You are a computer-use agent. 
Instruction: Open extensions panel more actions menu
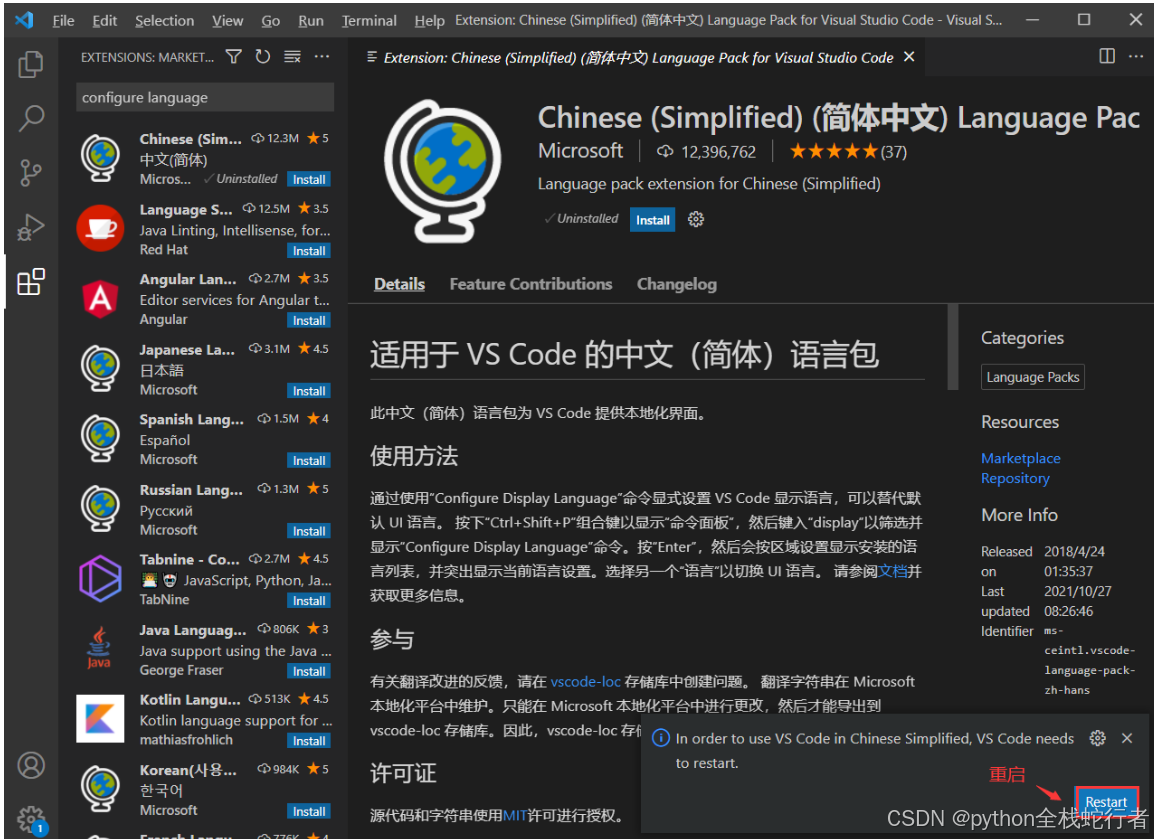point(322,57)
